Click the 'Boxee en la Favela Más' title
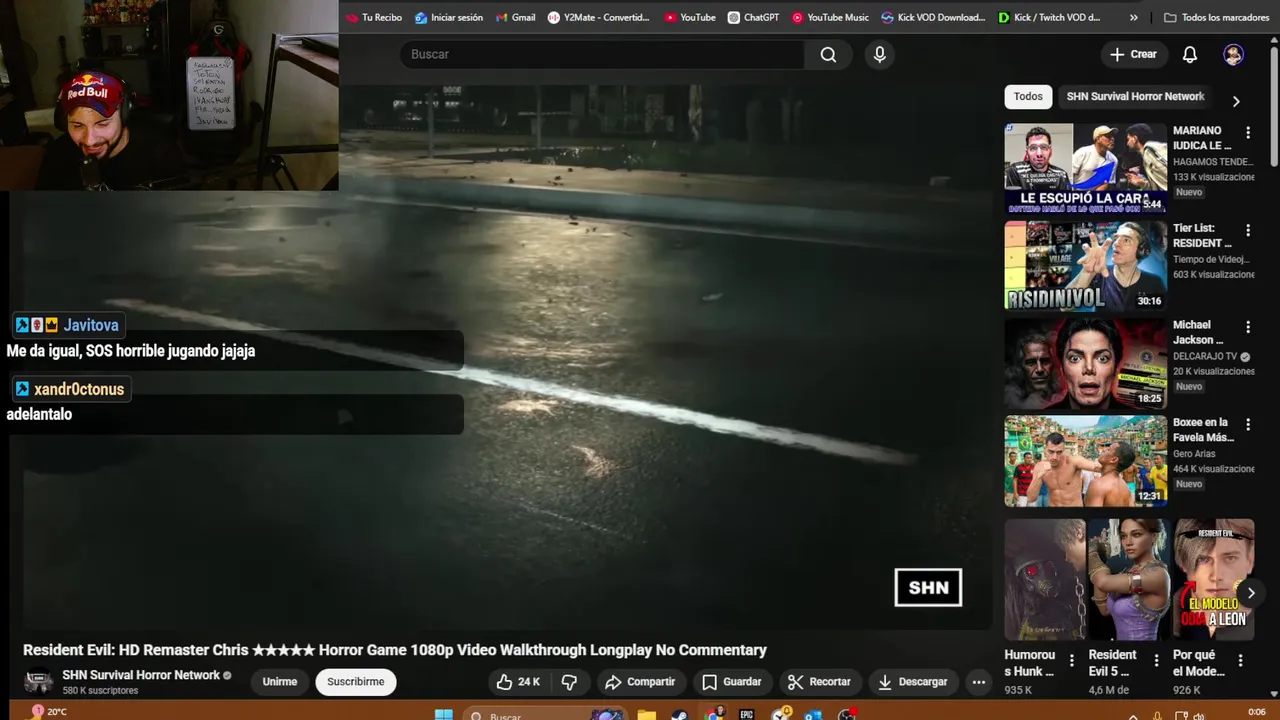Image resolution: width=1280 pixels, height=720 pixels. (1203, 430)
